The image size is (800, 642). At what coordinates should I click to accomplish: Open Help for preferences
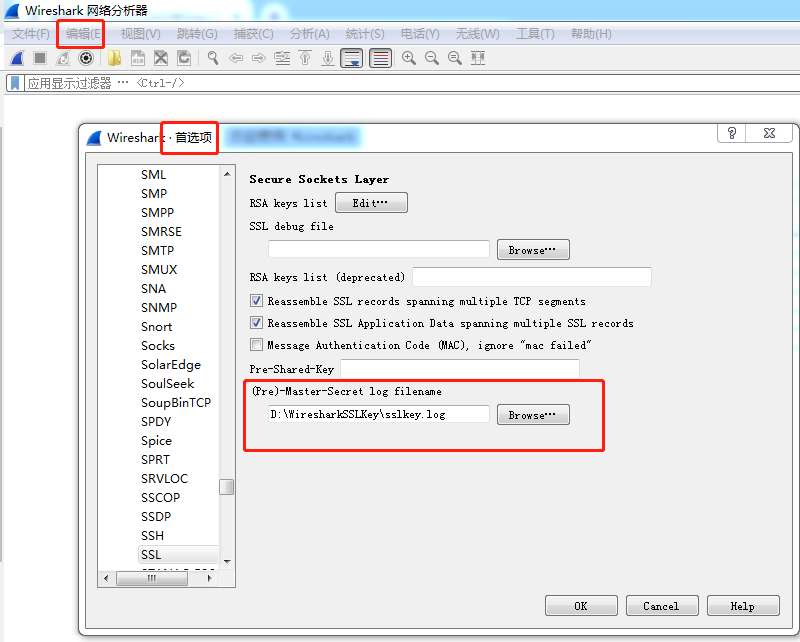tap(743, 606)
